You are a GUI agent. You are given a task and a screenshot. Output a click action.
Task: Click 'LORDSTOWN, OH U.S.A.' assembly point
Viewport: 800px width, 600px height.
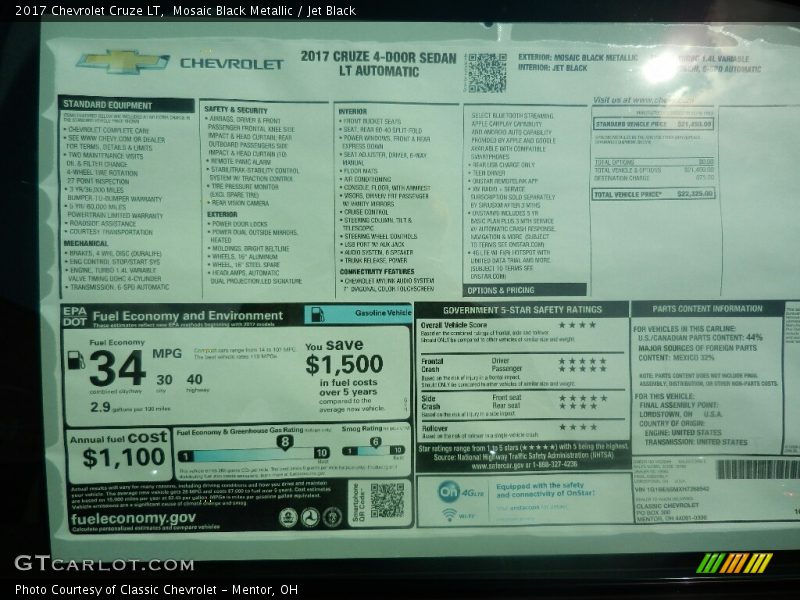pyautogui.click(x=681, y=414)
